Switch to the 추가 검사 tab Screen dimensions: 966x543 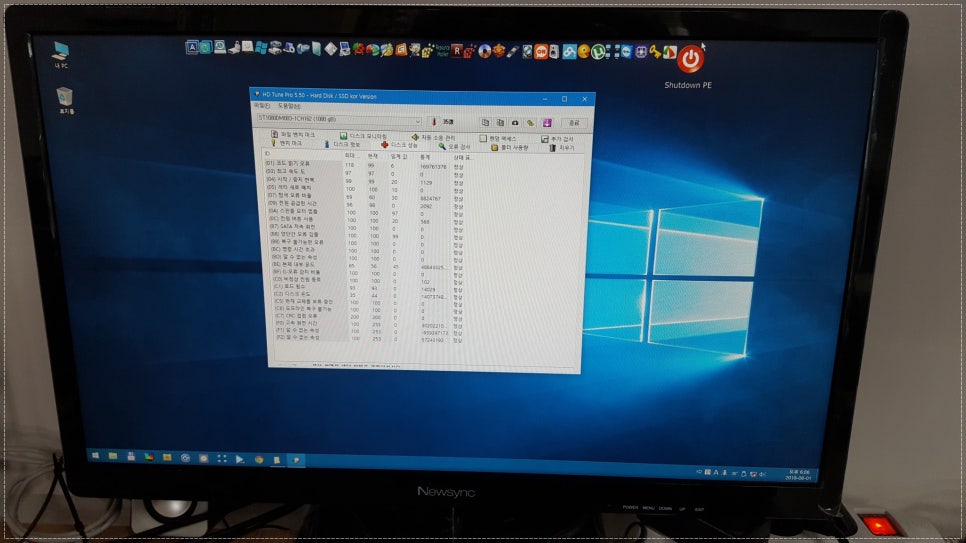point(557,139)
